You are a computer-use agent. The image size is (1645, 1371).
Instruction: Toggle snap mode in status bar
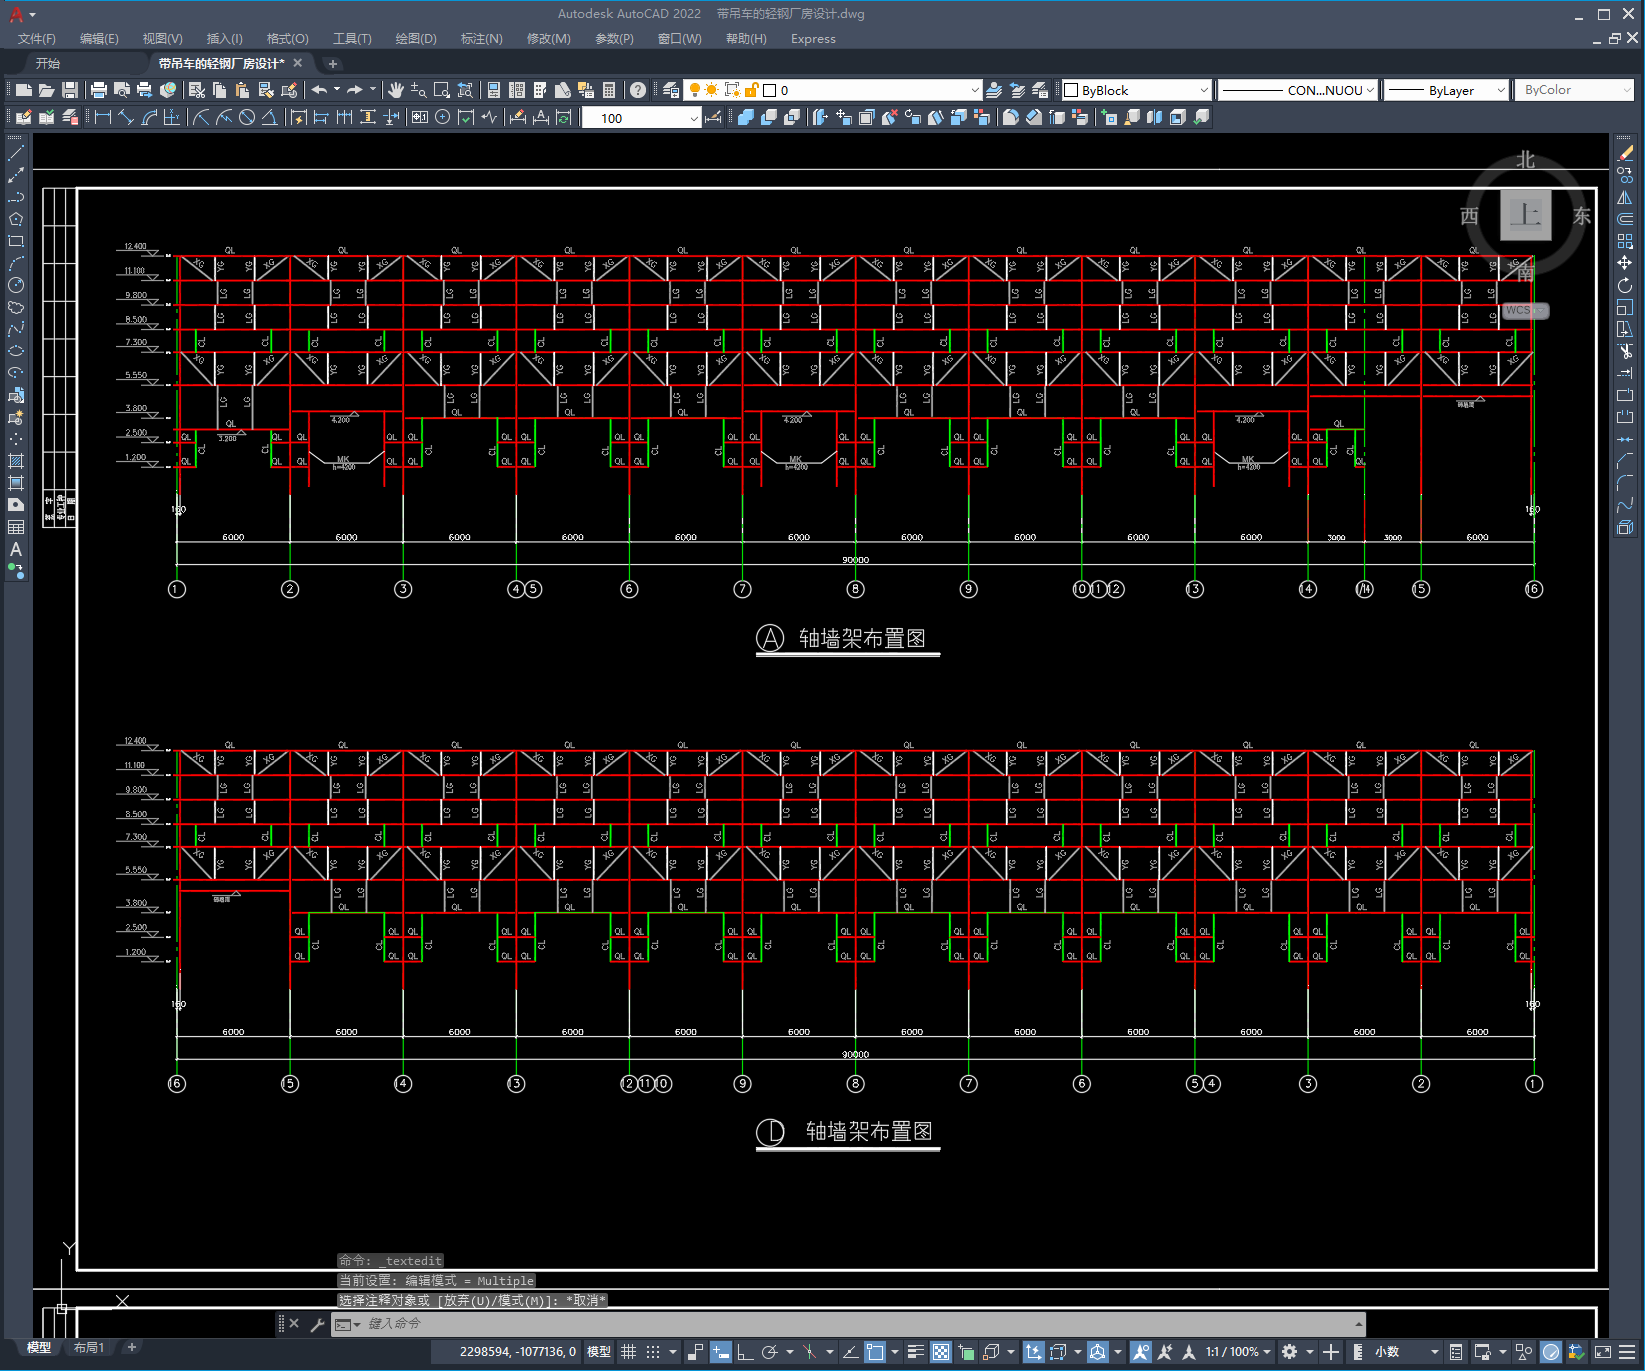pyautogui.click(x=653, y=1352)
